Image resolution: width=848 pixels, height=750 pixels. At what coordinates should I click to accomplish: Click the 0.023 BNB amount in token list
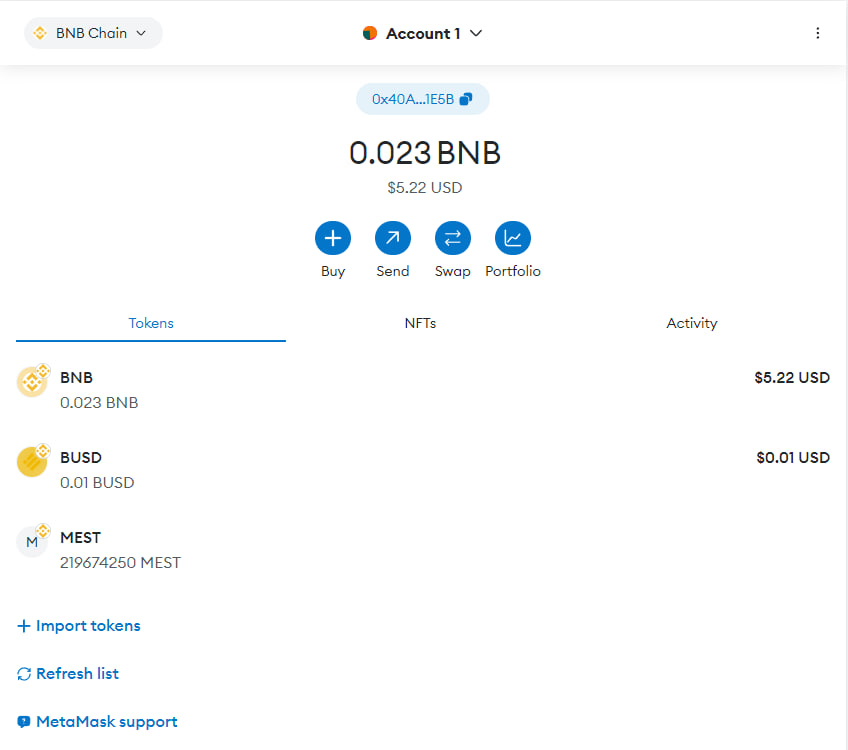[99, 403]
